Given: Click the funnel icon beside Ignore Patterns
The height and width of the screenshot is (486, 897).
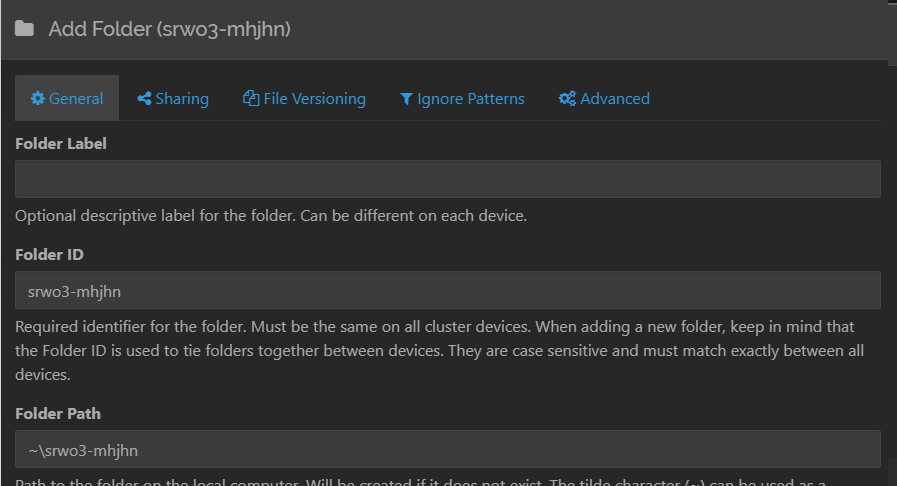Looking at the screenshot, I should pos(406,98).
